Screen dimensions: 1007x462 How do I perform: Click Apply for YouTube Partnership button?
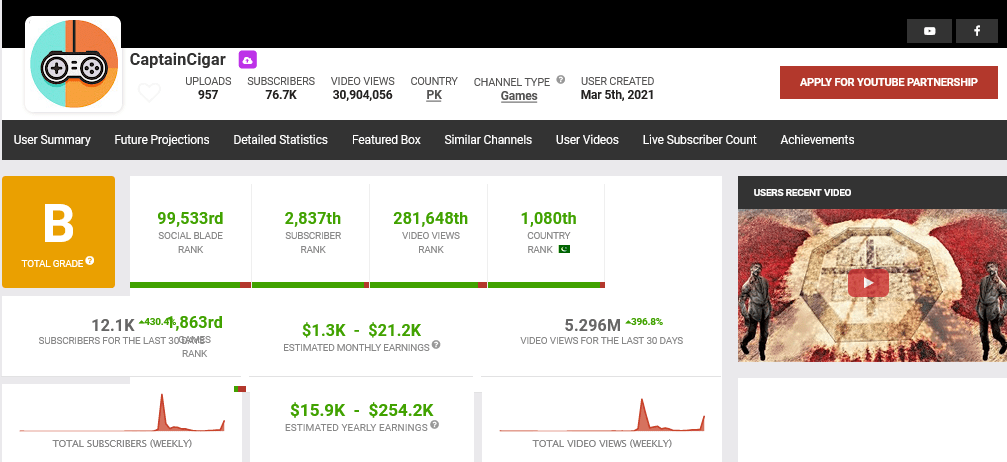coord(889,82)
